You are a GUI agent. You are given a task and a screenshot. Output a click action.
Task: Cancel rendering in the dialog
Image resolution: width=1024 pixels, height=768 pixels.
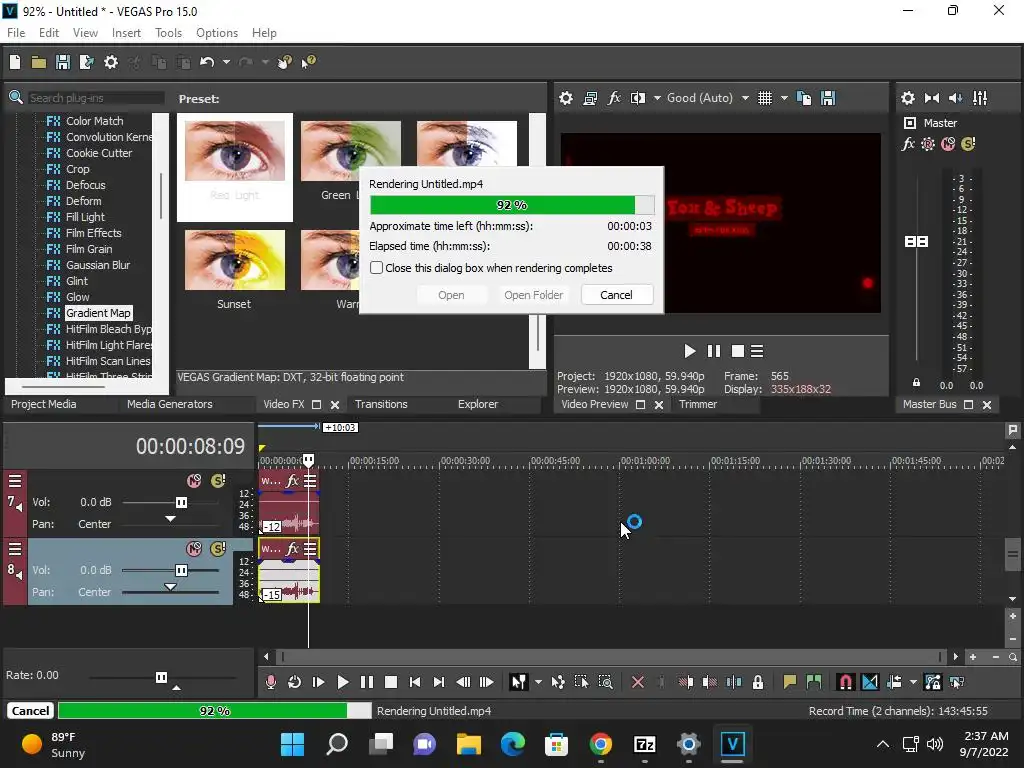[616, 295]
